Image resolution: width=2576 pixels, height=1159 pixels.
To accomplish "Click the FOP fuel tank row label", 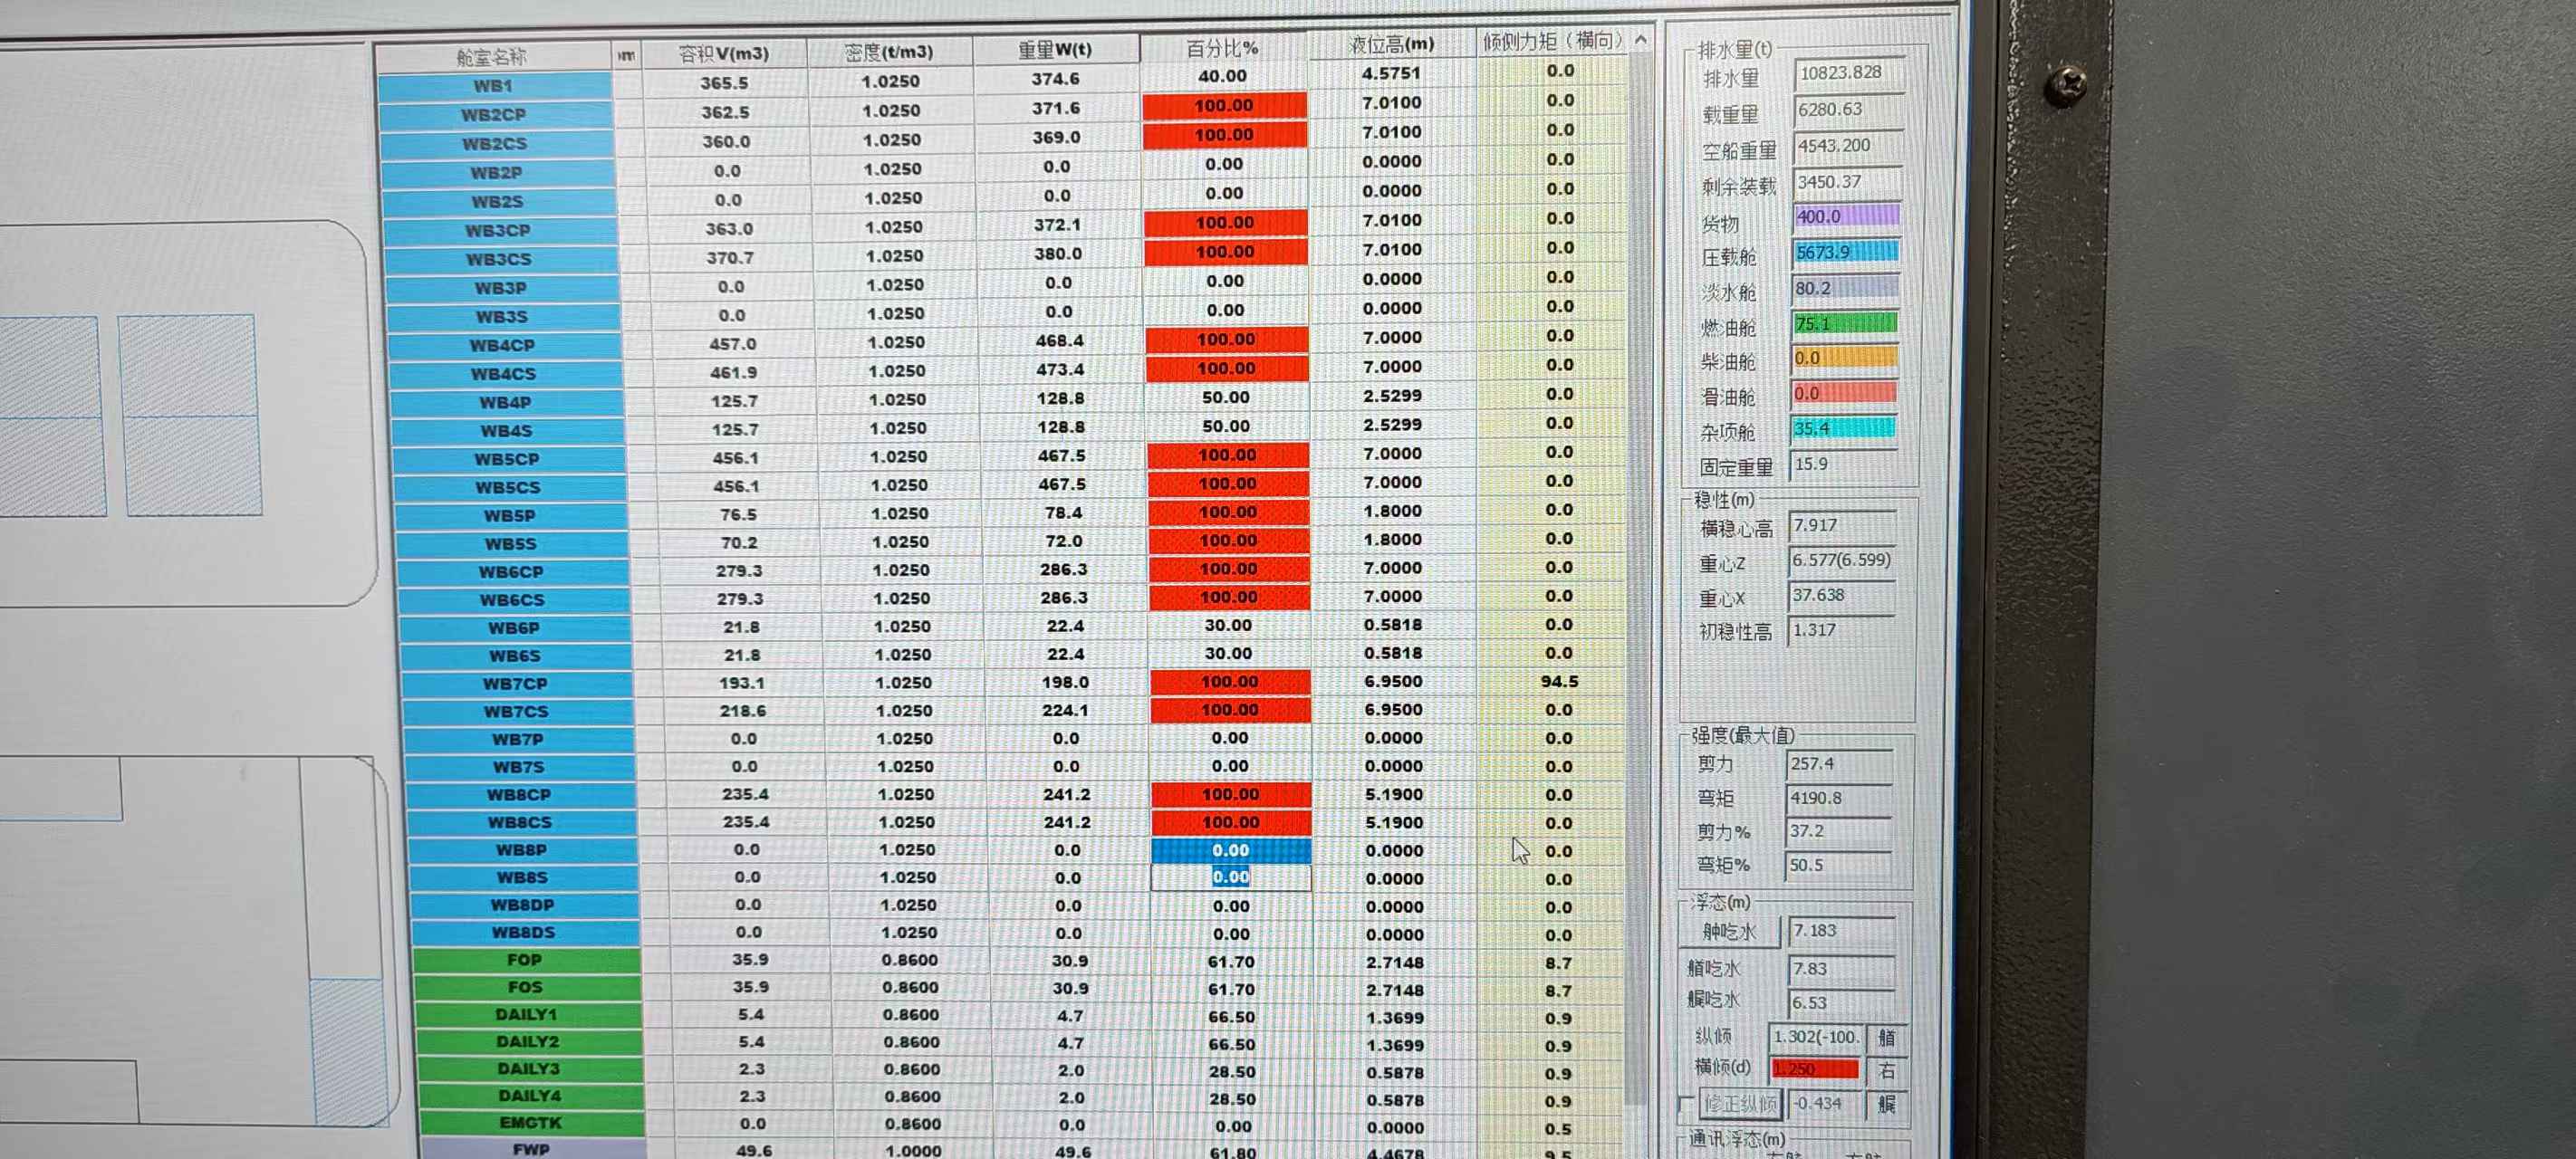I will (524, 960).
